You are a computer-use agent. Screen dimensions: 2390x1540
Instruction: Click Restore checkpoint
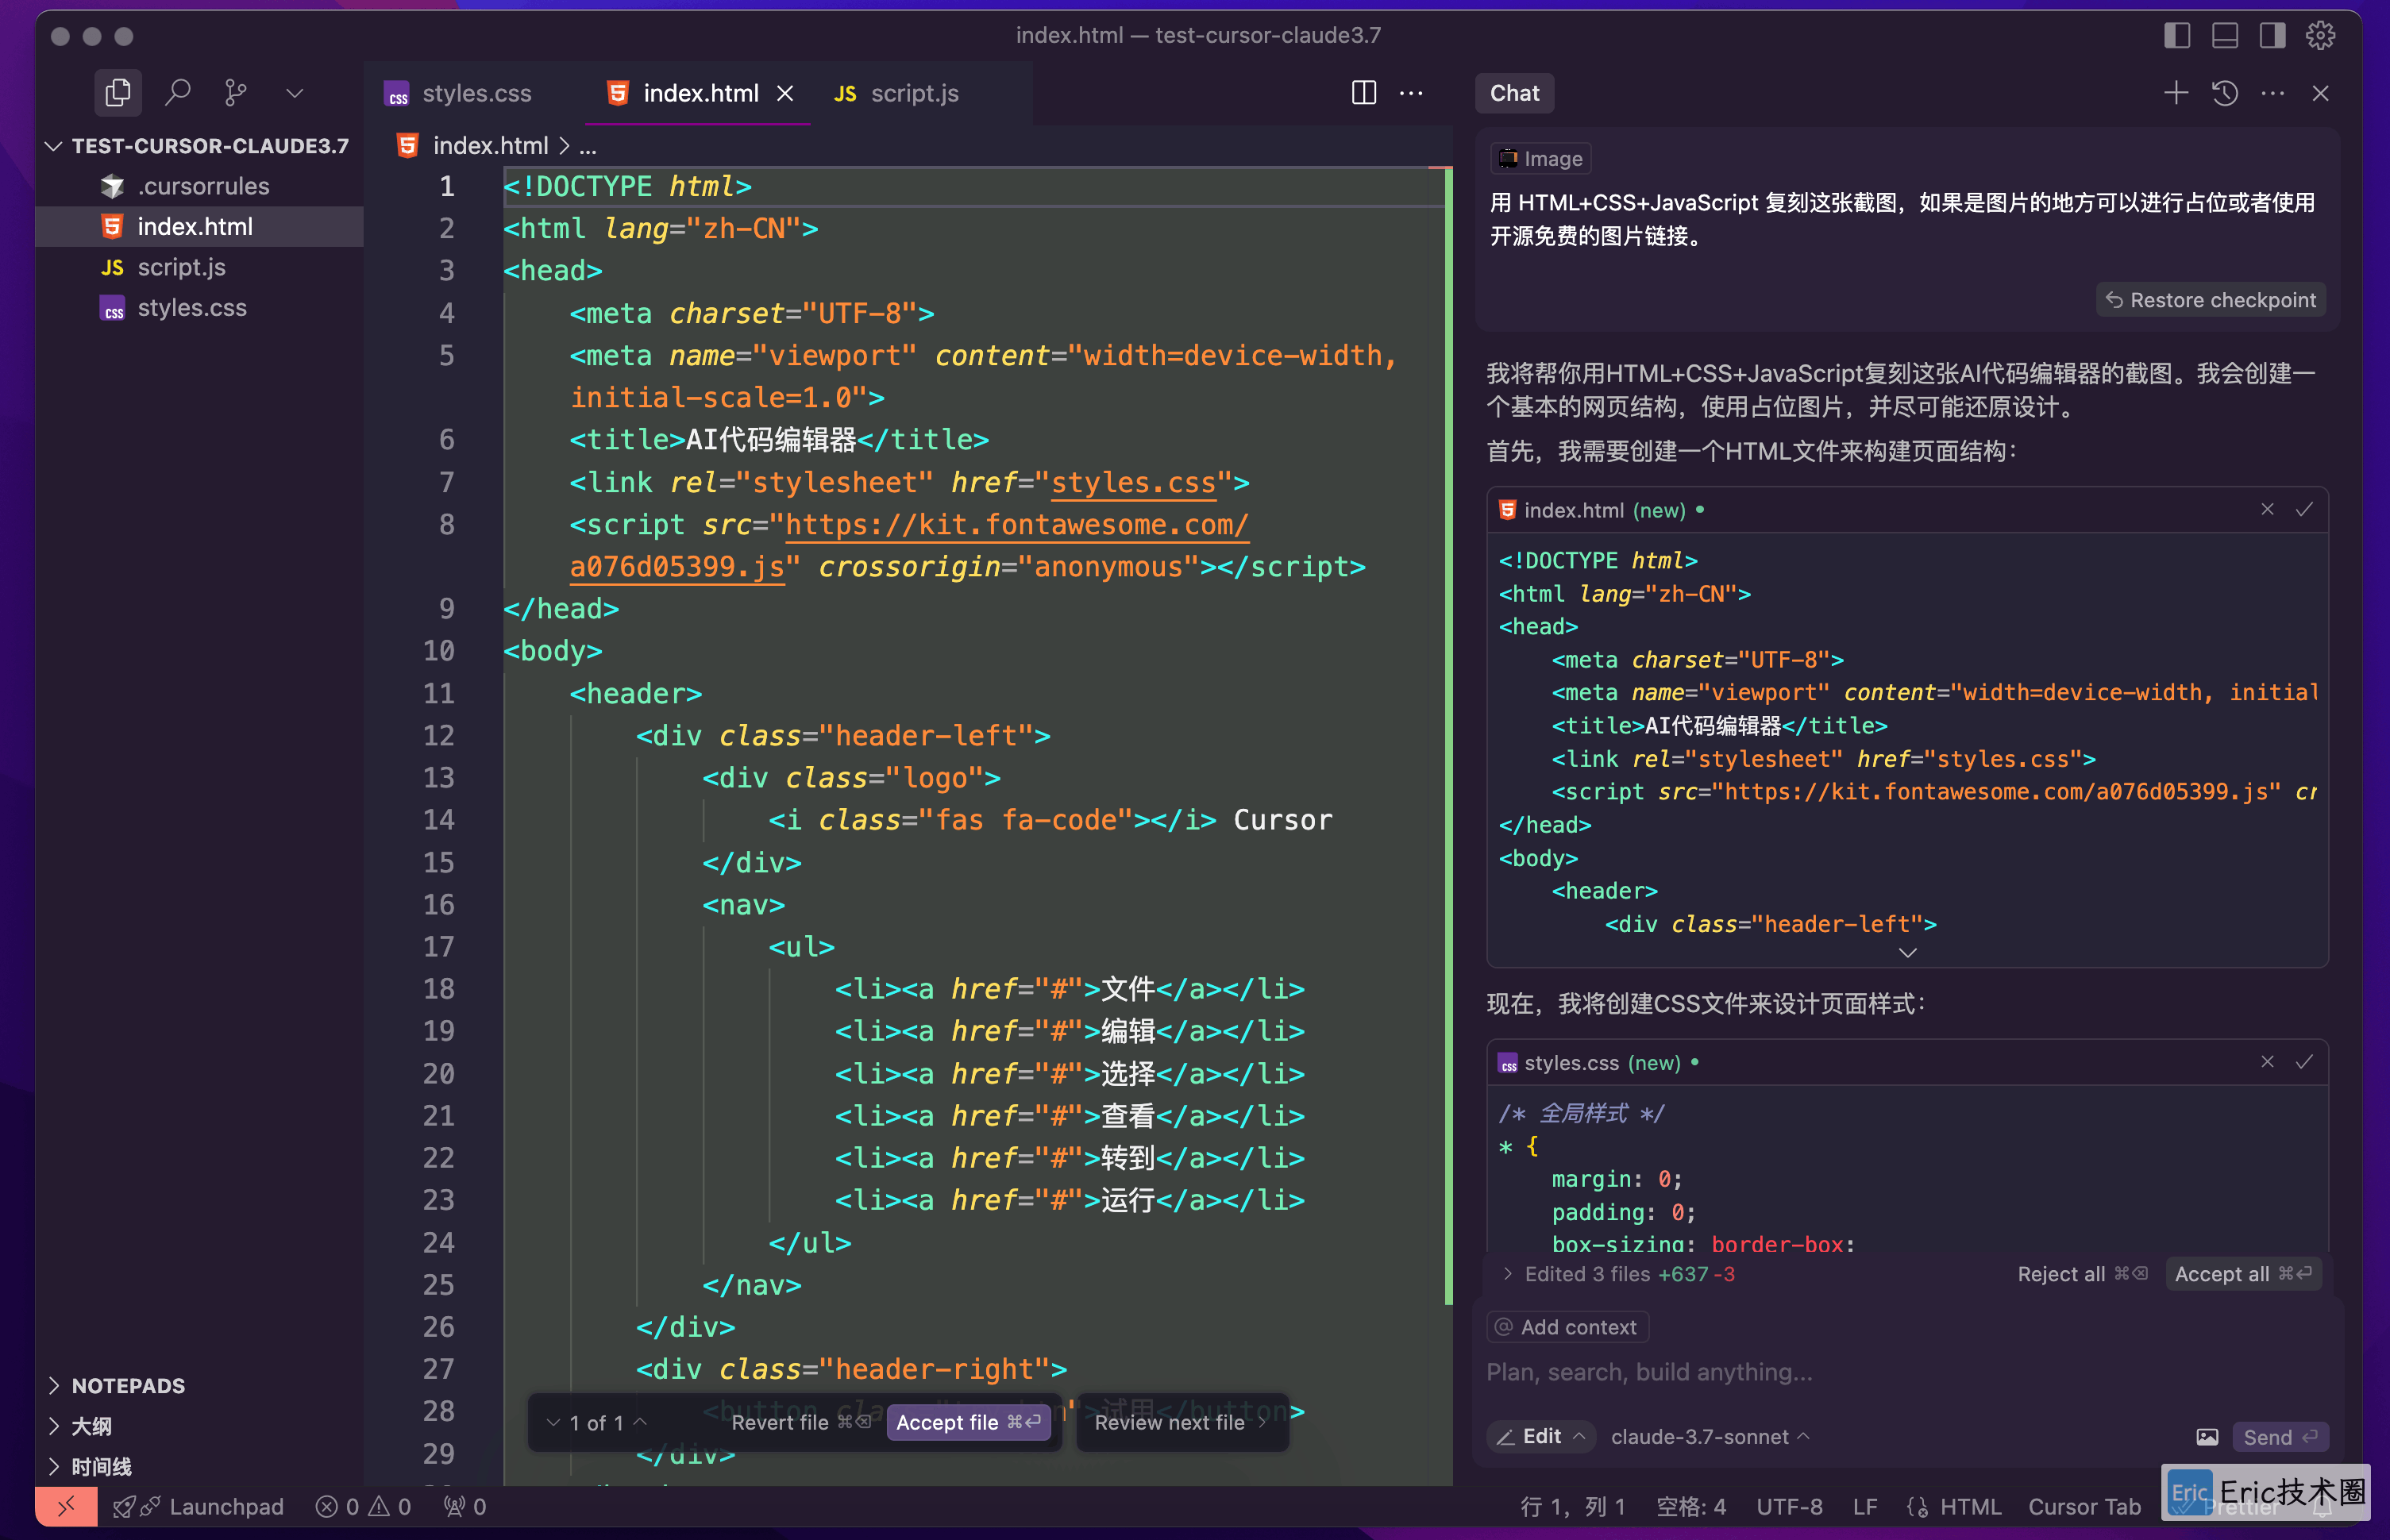(2210, 300)
